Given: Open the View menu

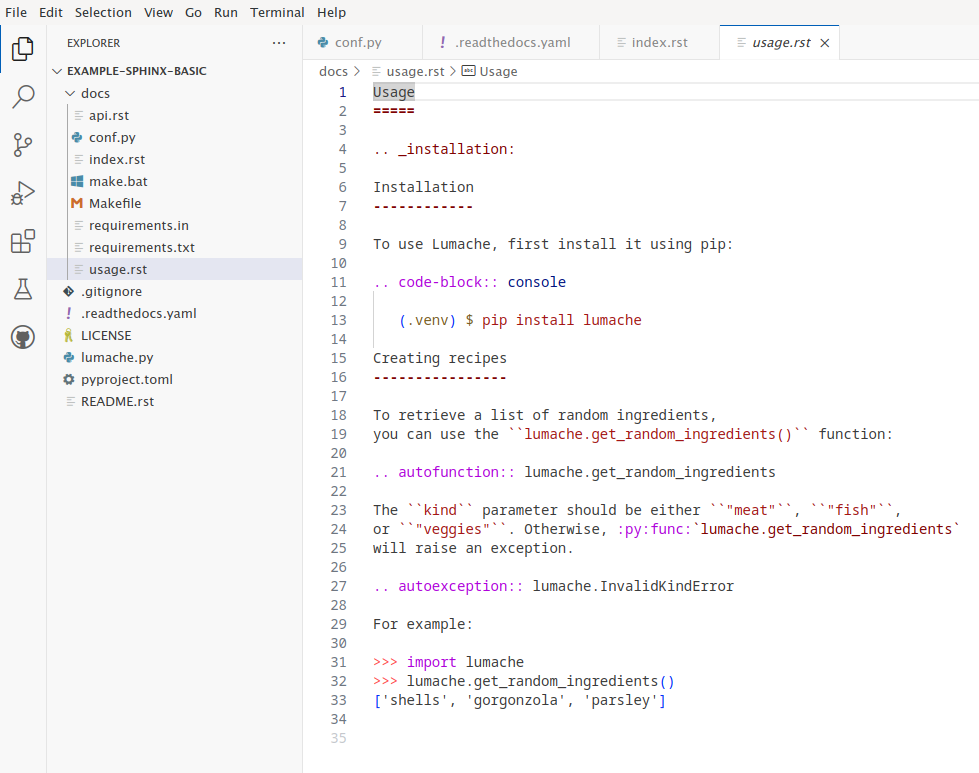Looking at the screenshot, I should 158,12.
